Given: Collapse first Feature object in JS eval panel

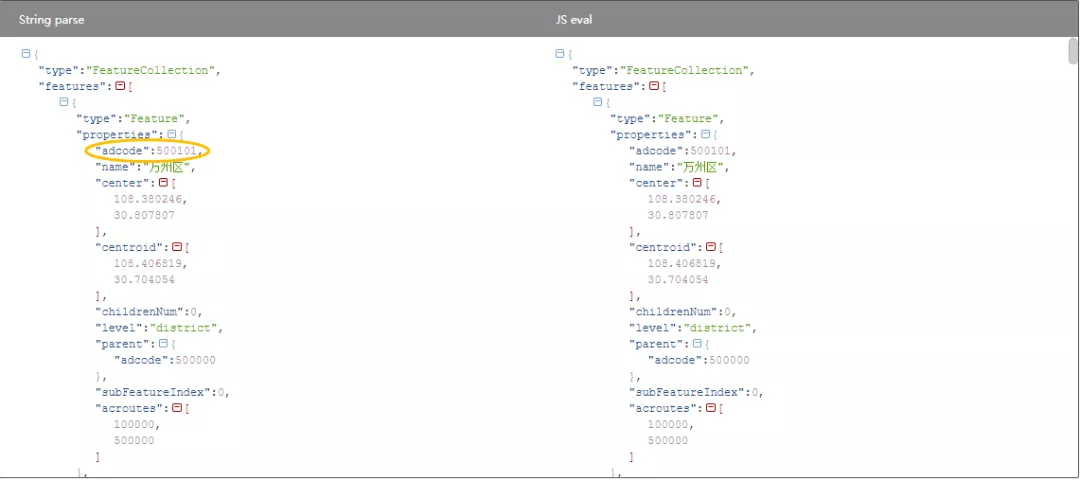Looking at the screenshot, I should [598, 102].
